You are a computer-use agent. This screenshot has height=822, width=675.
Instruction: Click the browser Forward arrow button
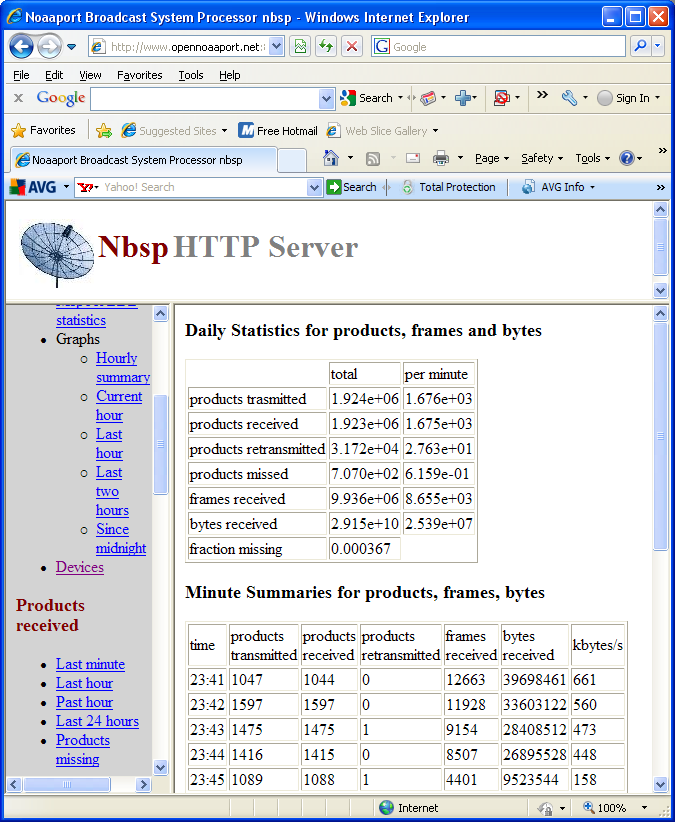tap(50, 47)
